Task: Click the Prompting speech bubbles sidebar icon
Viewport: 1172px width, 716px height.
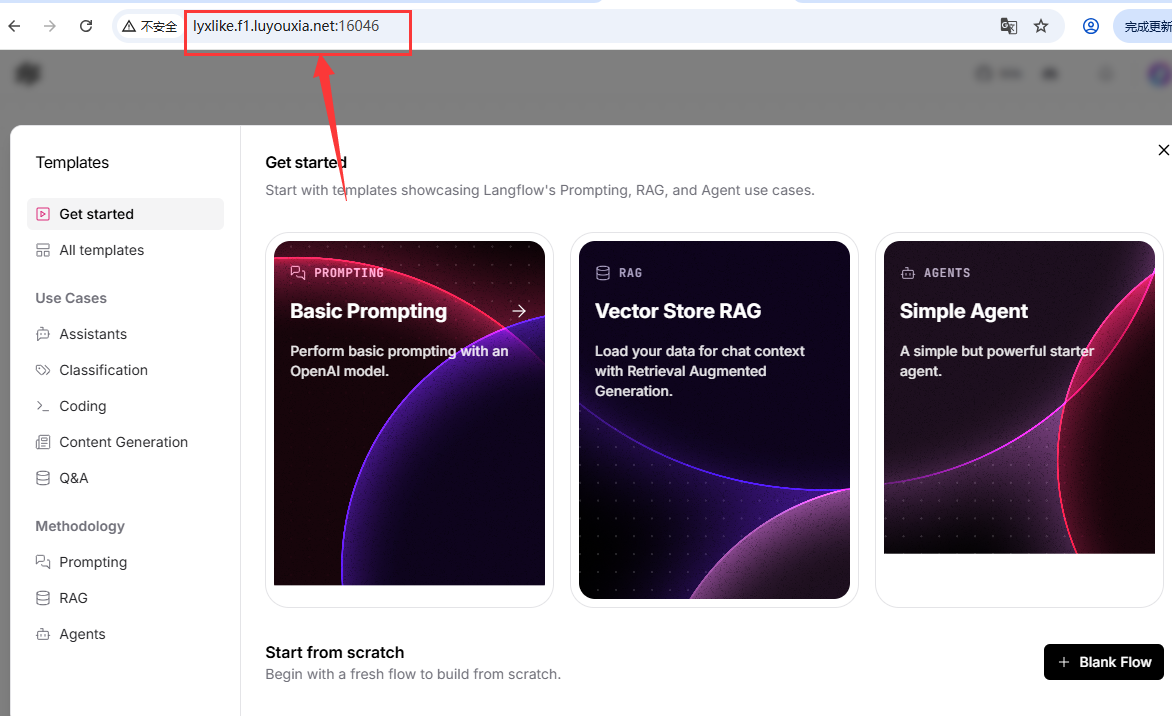Action: point(43,562)
